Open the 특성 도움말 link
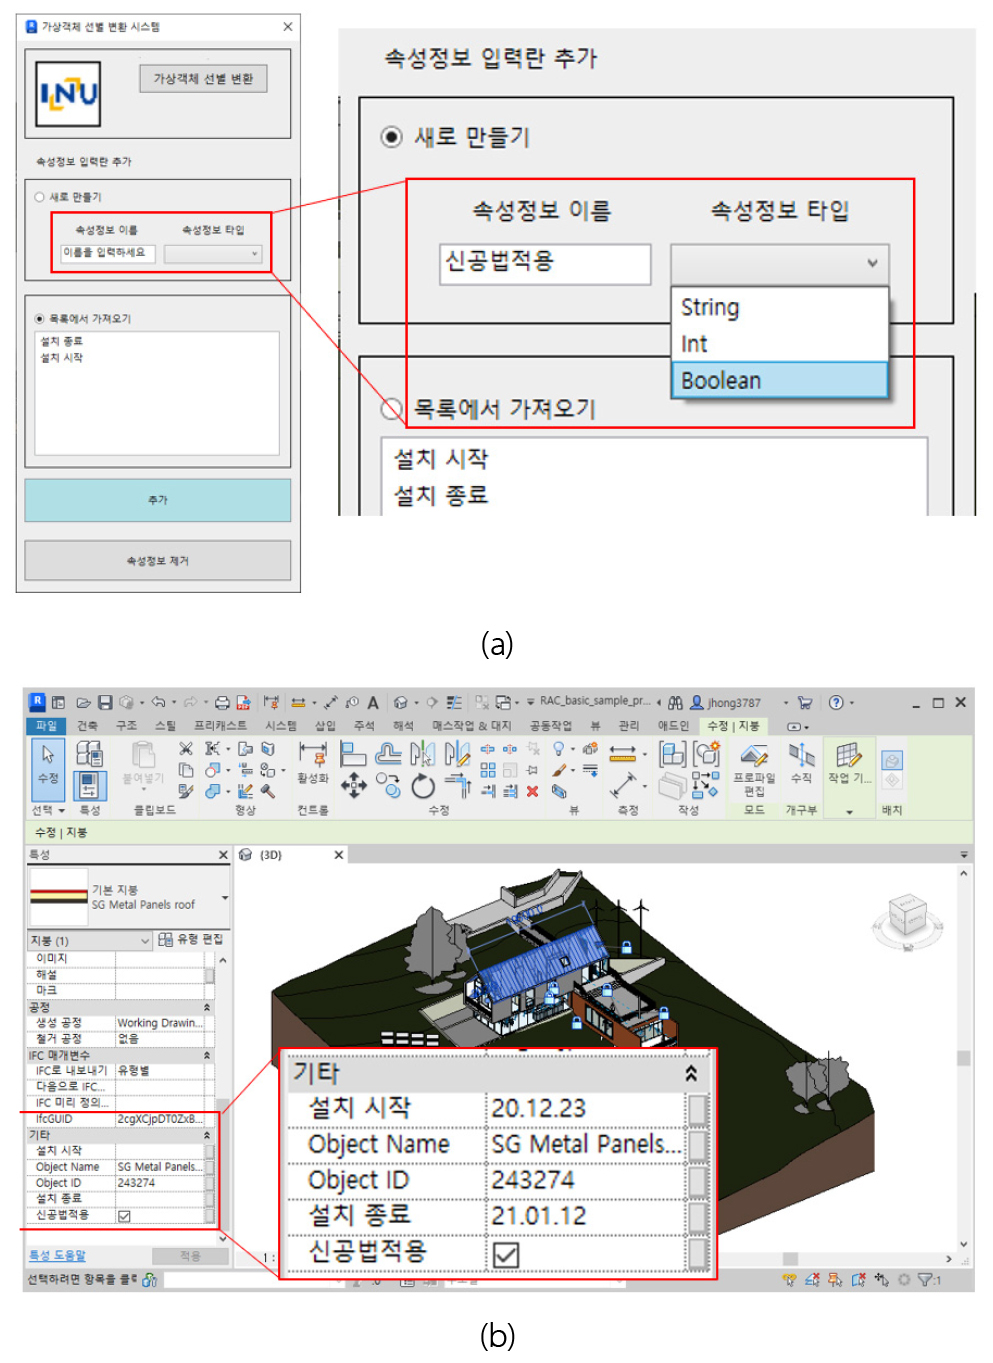This screenshot has height=1363, width=993. [57, 1255]
